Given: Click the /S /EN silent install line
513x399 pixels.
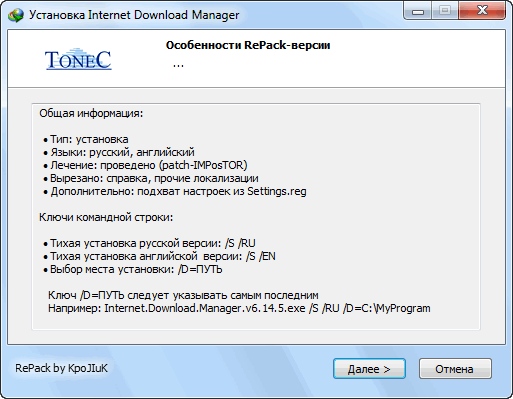Looking at the screenshot, I should [x=160, y=256].
